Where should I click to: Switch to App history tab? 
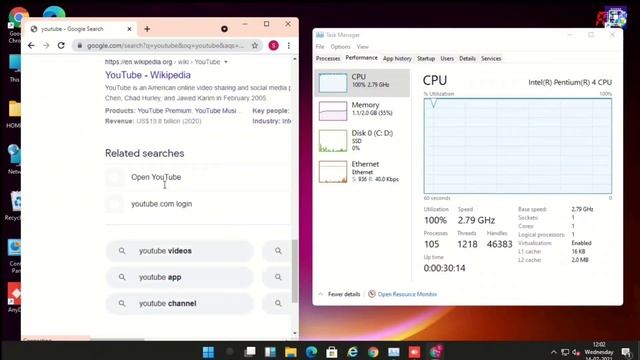[x=397, y=59]
